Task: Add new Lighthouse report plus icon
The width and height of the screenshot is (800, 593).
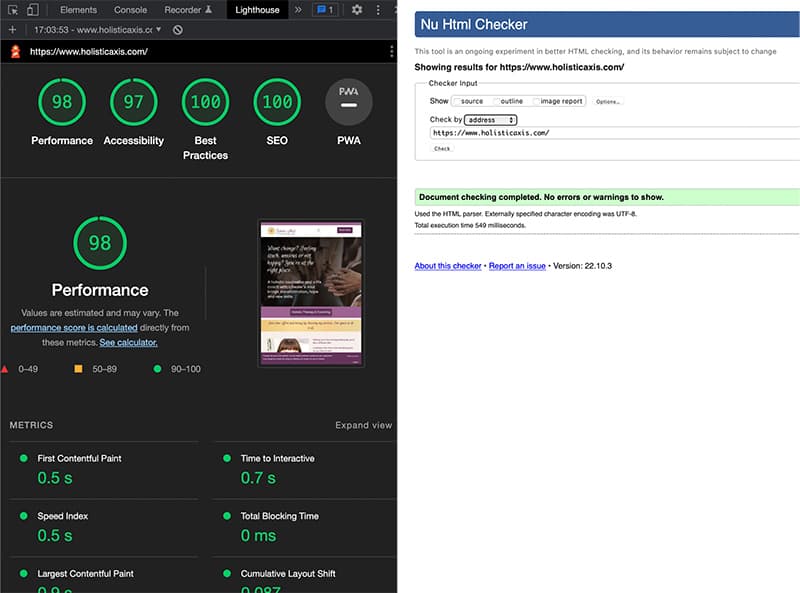Action: pyautogui.click(x=12, y=30)
